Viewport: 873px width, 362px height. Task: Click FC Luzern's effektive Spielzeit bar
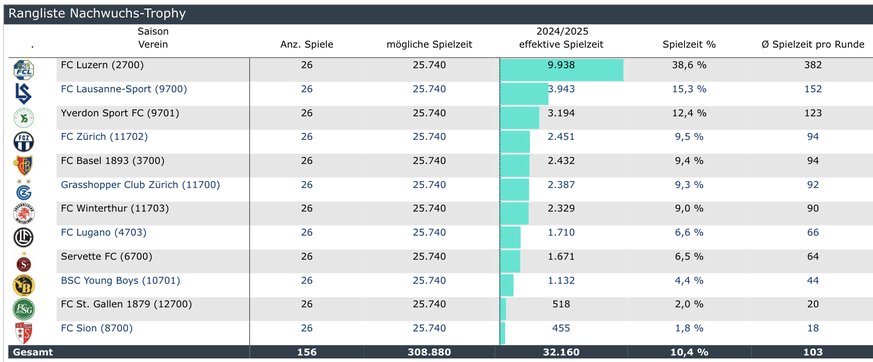point(562,70)
